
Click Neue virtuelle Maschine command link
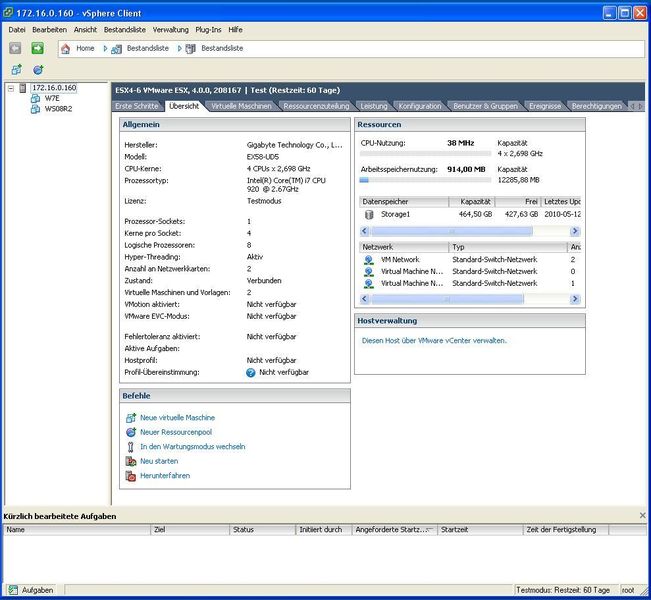click(x=177, y=418)
